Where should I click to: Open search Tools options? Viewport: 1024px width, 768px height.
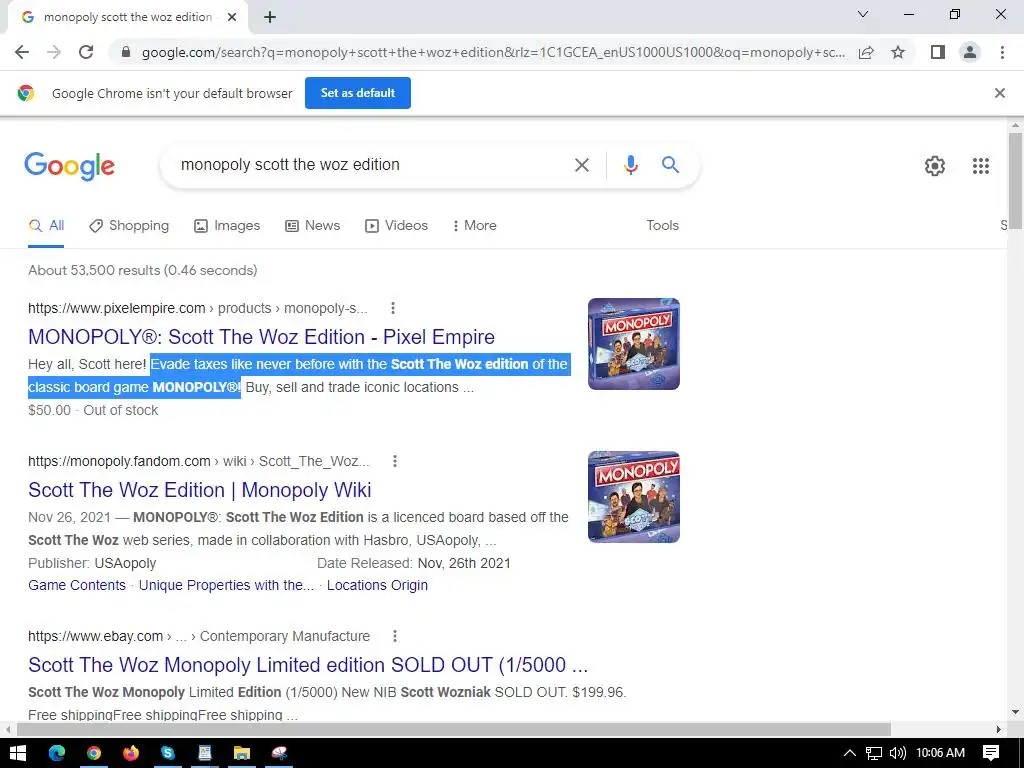coord(662,225)
